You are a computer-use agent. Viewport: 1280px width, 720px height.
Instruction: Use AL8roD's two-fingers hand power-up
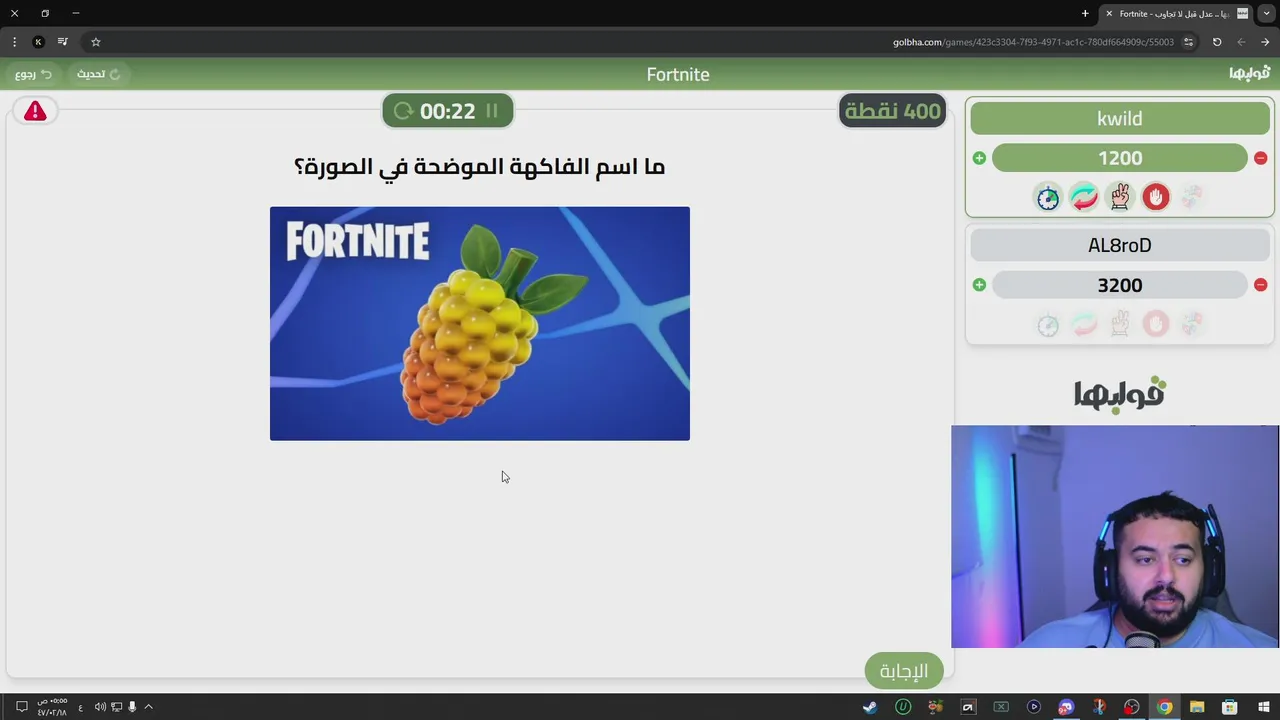coord(1120,324)
